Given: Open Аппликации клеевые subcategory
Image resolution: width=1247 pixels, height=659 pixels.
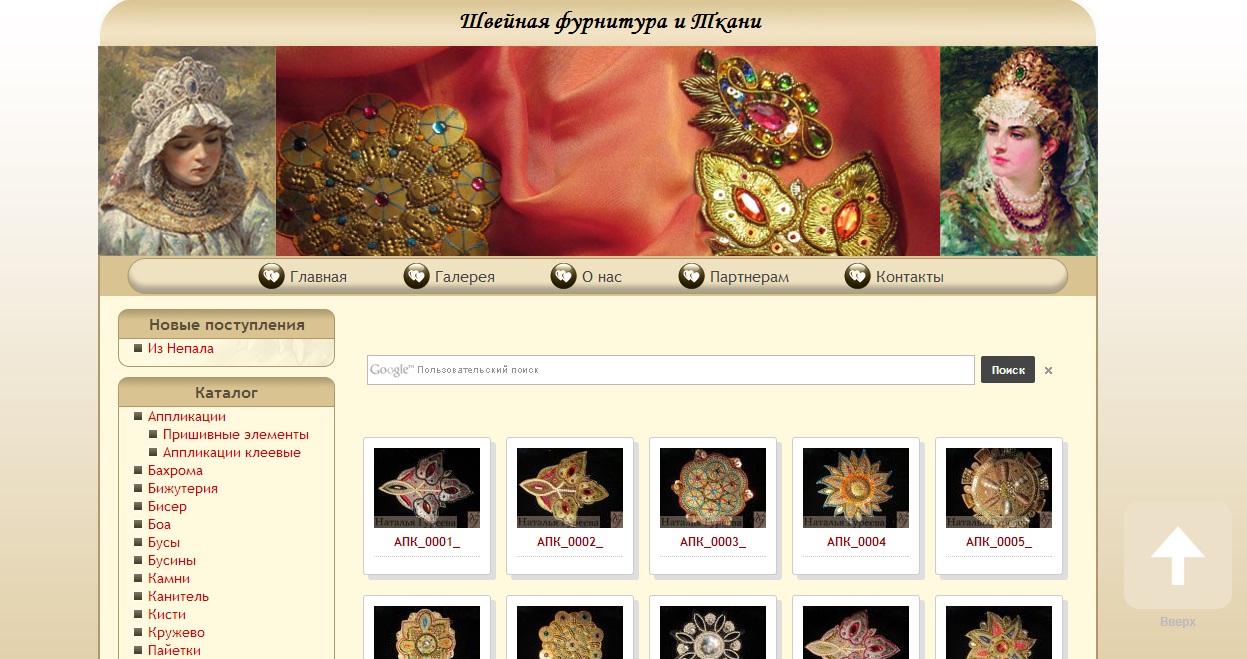Looking at the screenshot, I should pos(232,453).
